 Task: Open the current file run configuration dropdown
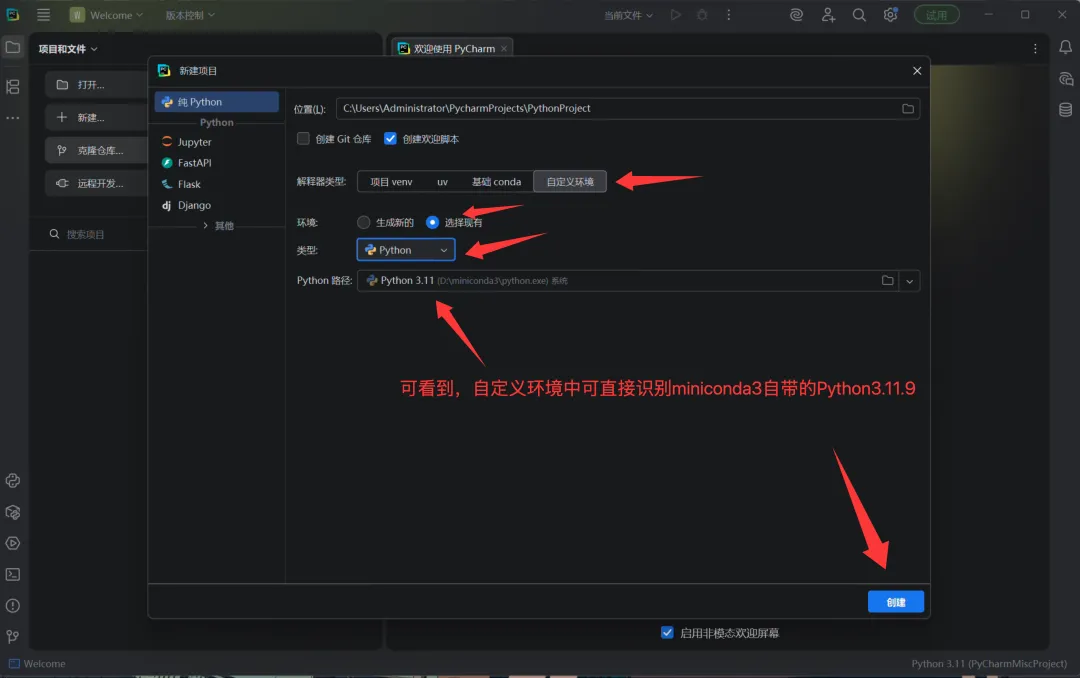coord(628,15)
